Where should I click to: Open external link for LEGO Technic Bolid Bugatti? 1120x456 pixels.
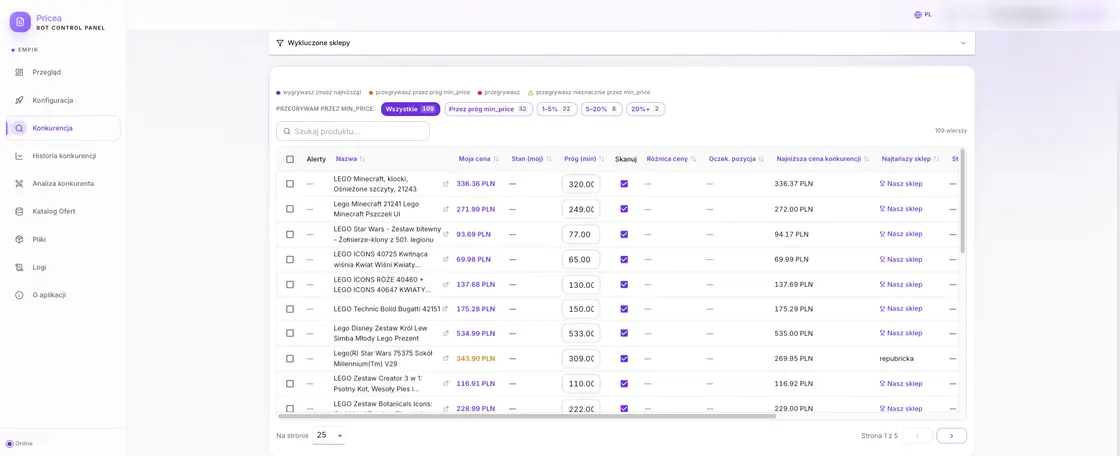(x=446, y=309)
